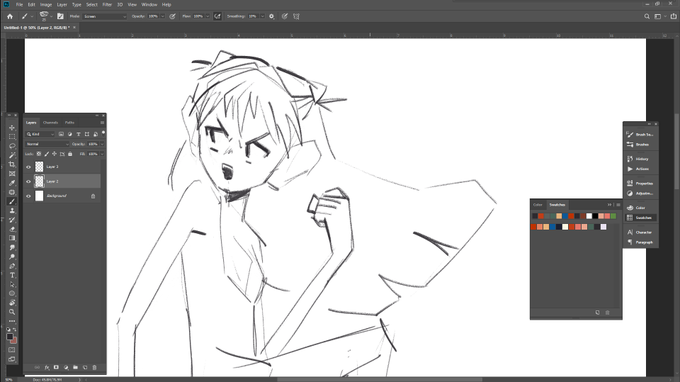Open the Flow dropdown arrow
Image resolution: width=680 pixels, height=382 pixels.
point(208,16)
